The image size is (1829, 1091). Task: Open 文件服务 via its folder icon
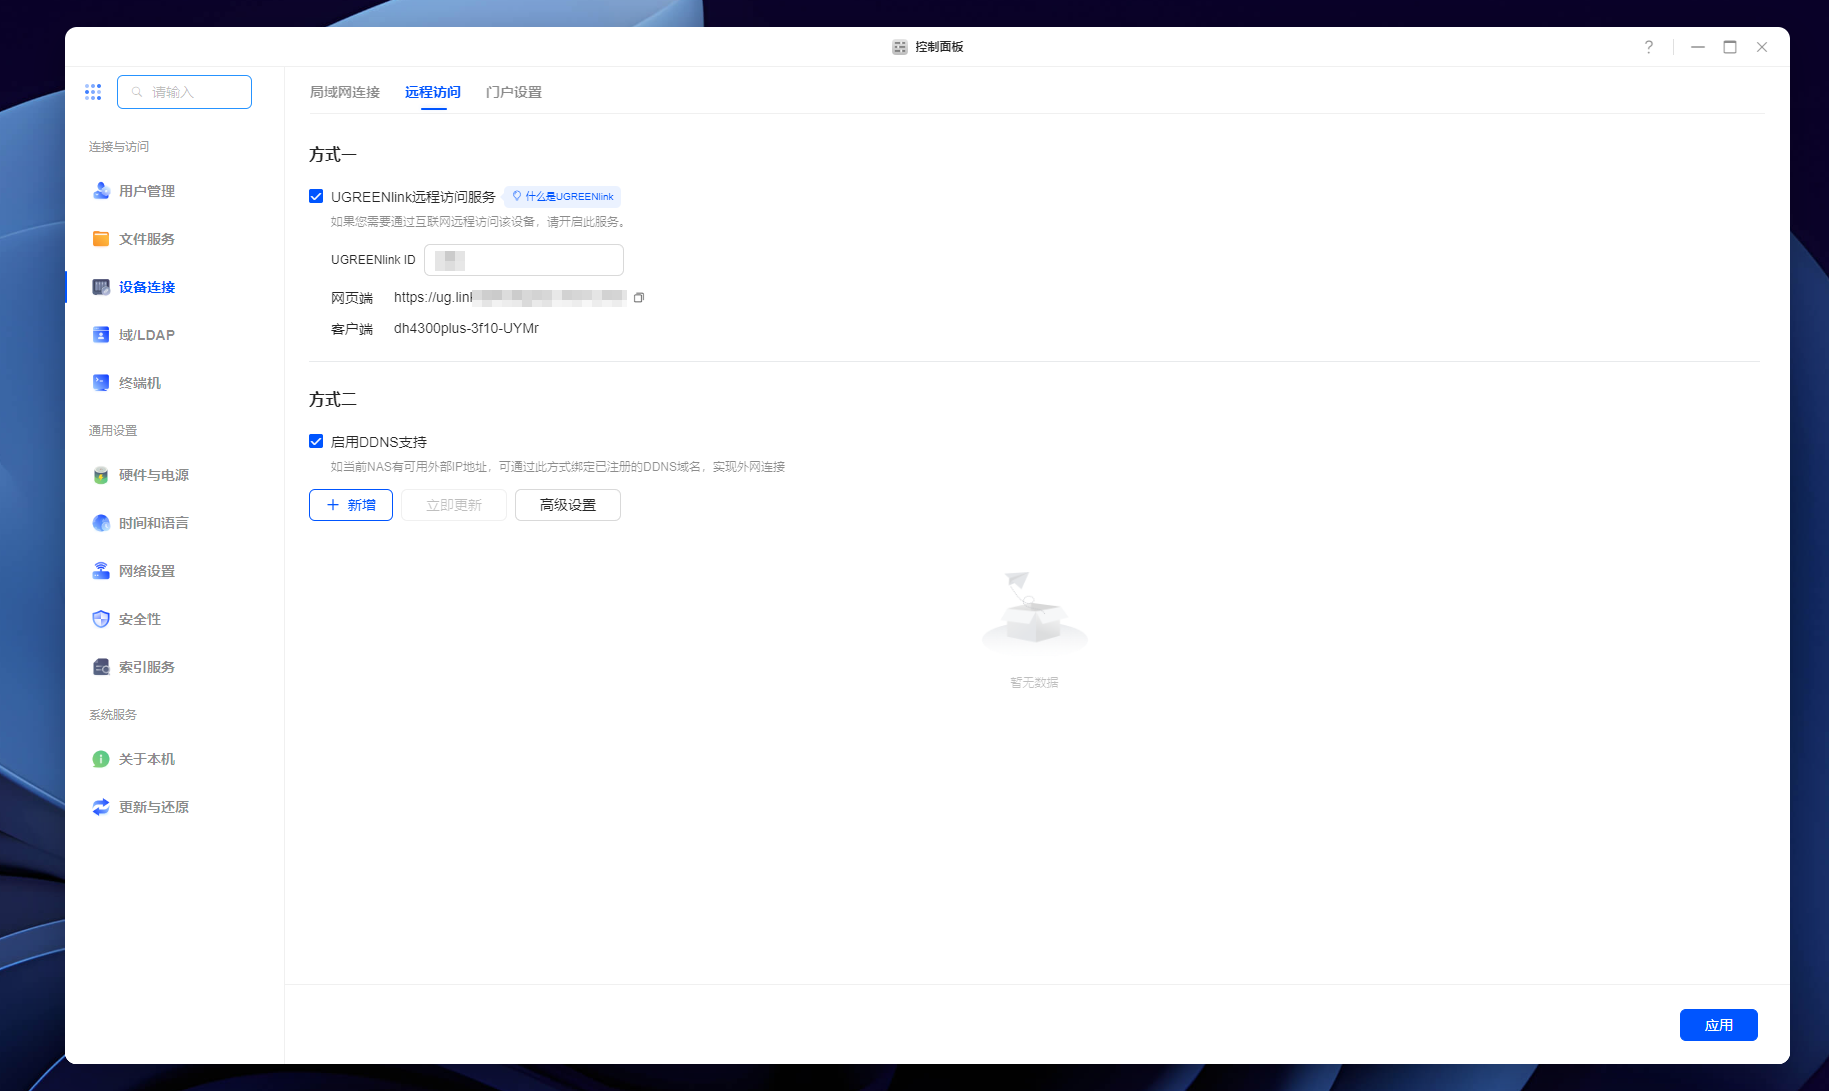click(101, 239)
